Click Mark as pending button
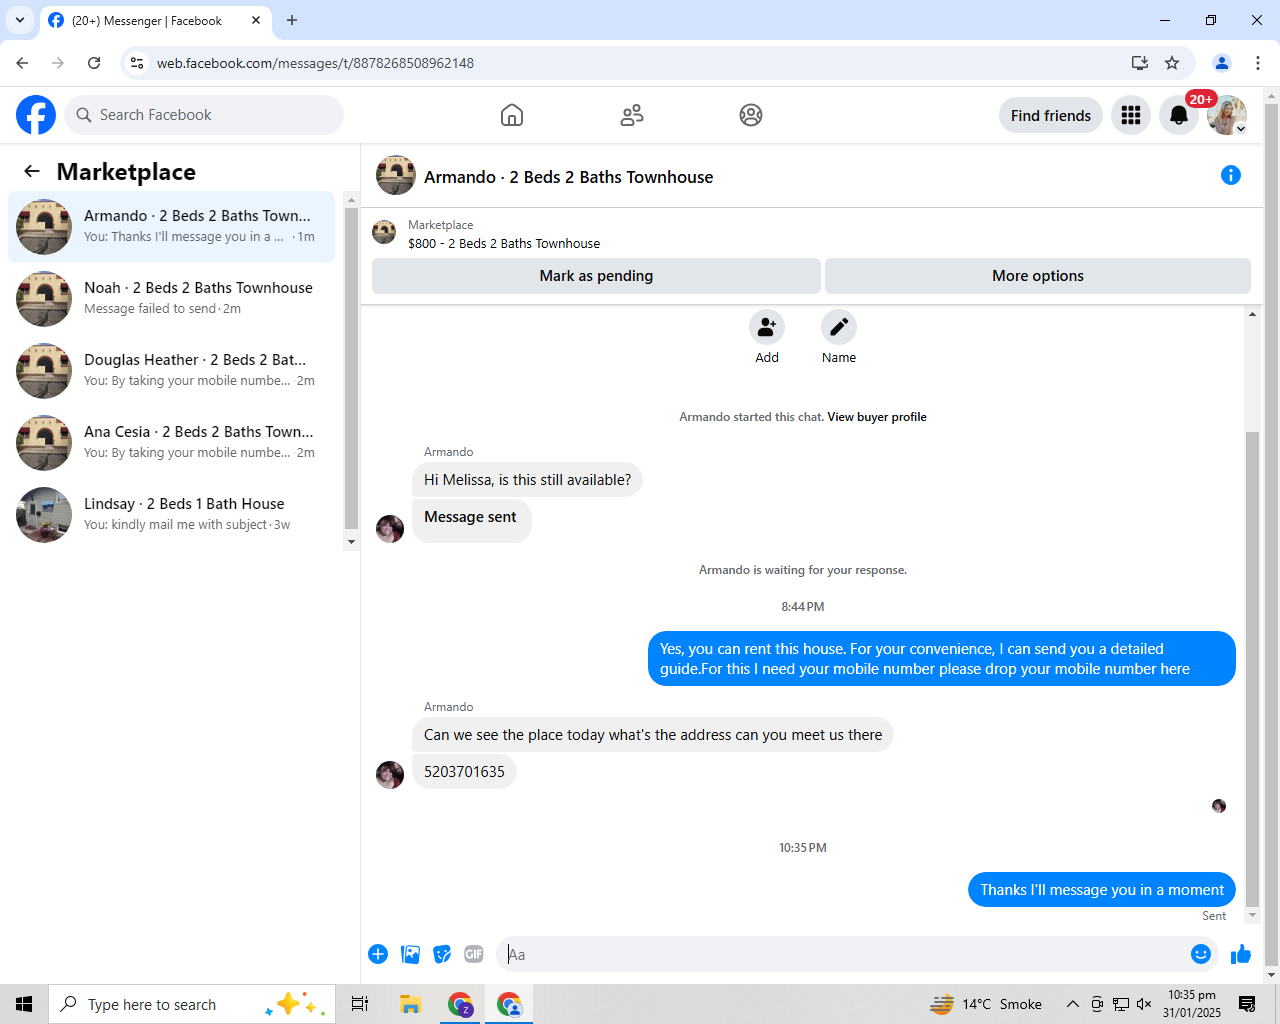Viewport: 1280px width, 1024px height. coord(596,276)
